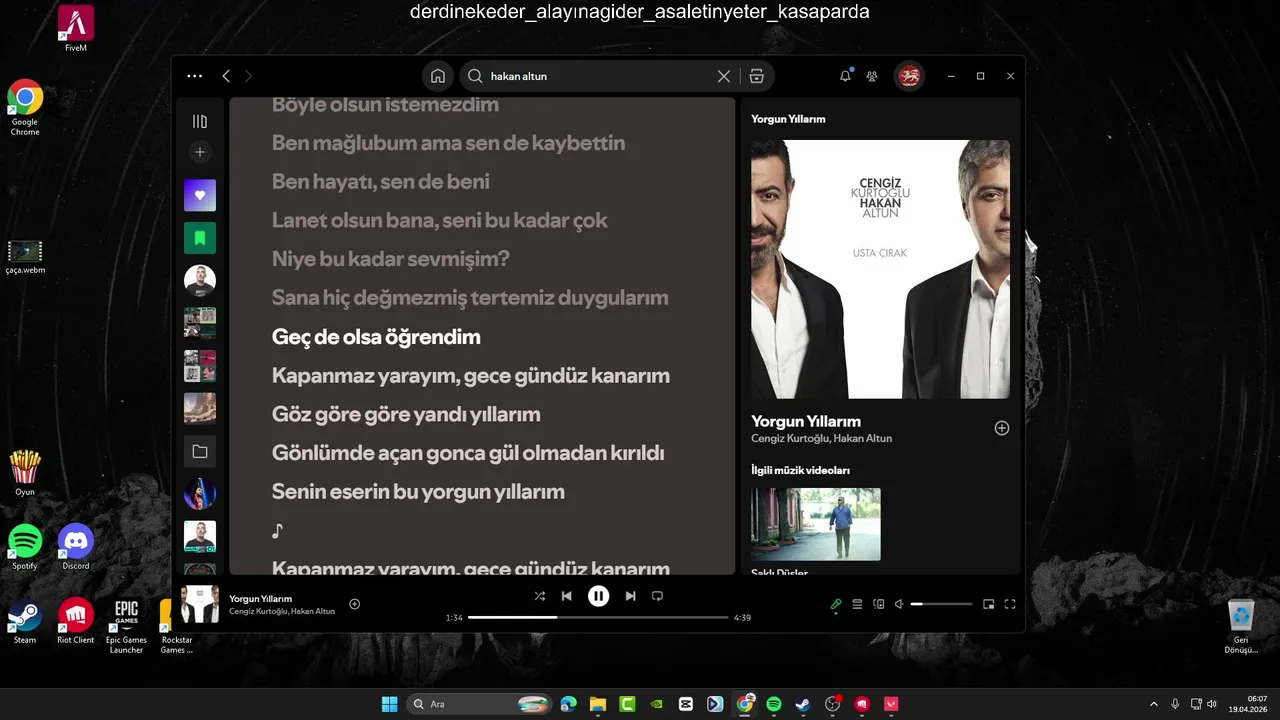
Task: Adjust the Spotify volume slider
Action: 941,604
